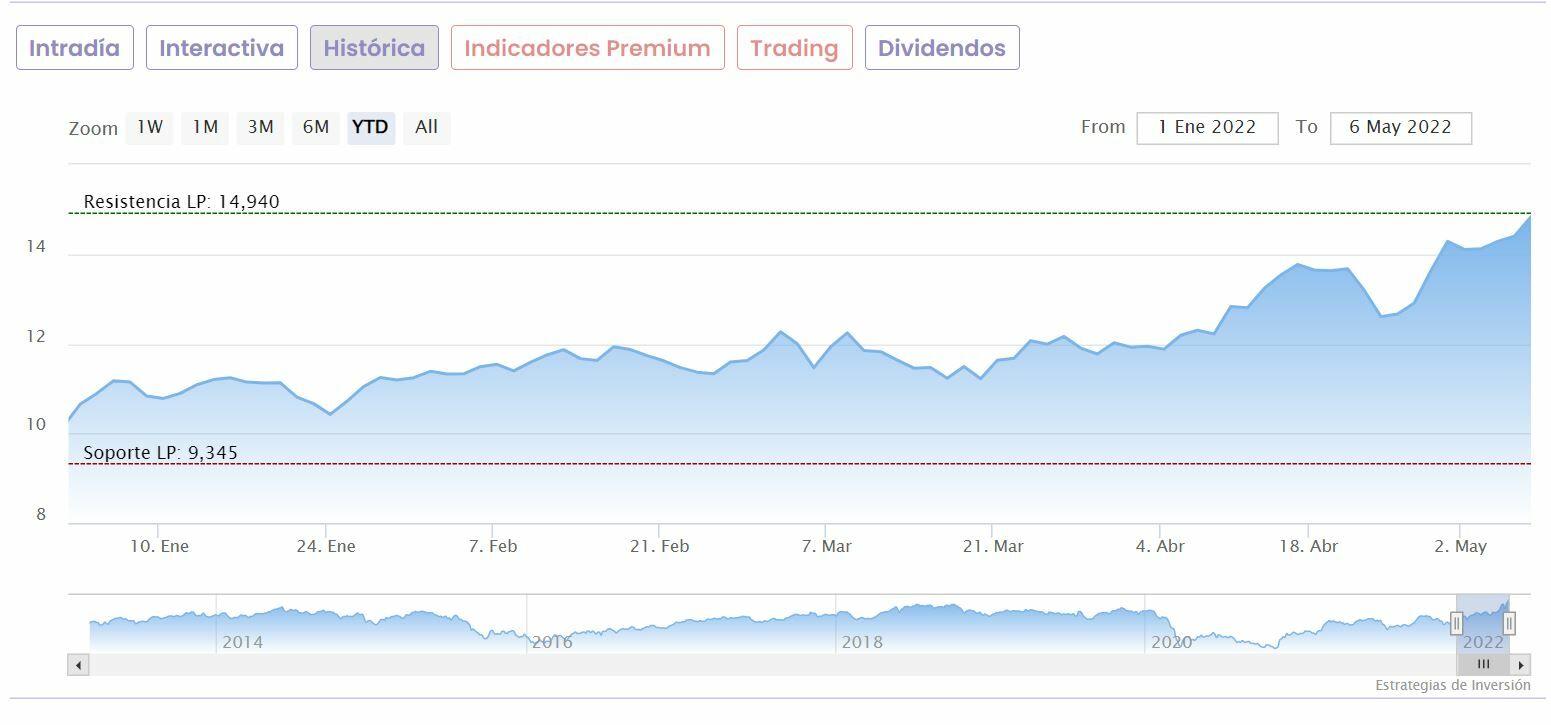This screenshot has width=1551, height=725.
Task: Click the scrollbar thumb grip
Action: [x=1483, y=664]
